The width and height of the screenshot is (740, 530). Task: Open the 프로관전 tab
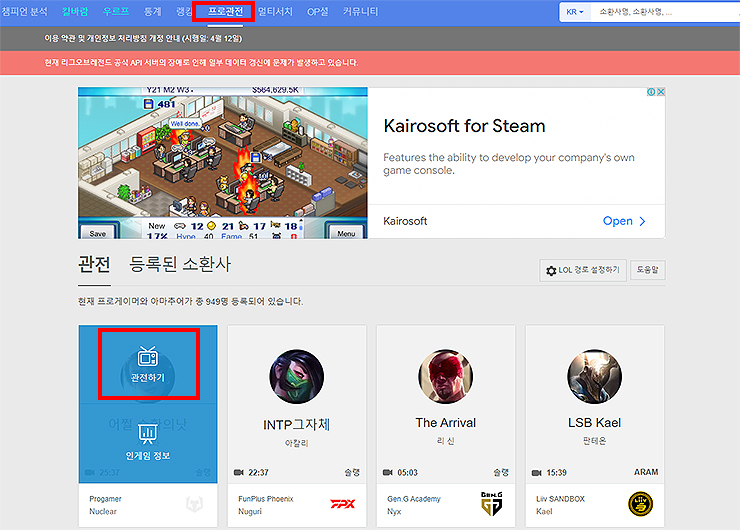[x=225, y=11]
